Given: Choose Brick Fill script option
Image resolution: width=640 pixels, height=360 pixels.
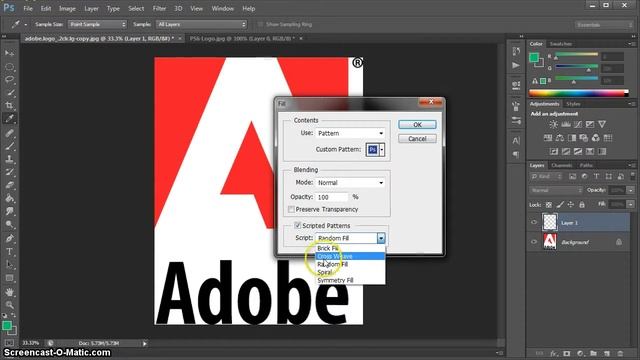Looking at the screenshot, I should (350, 248).
